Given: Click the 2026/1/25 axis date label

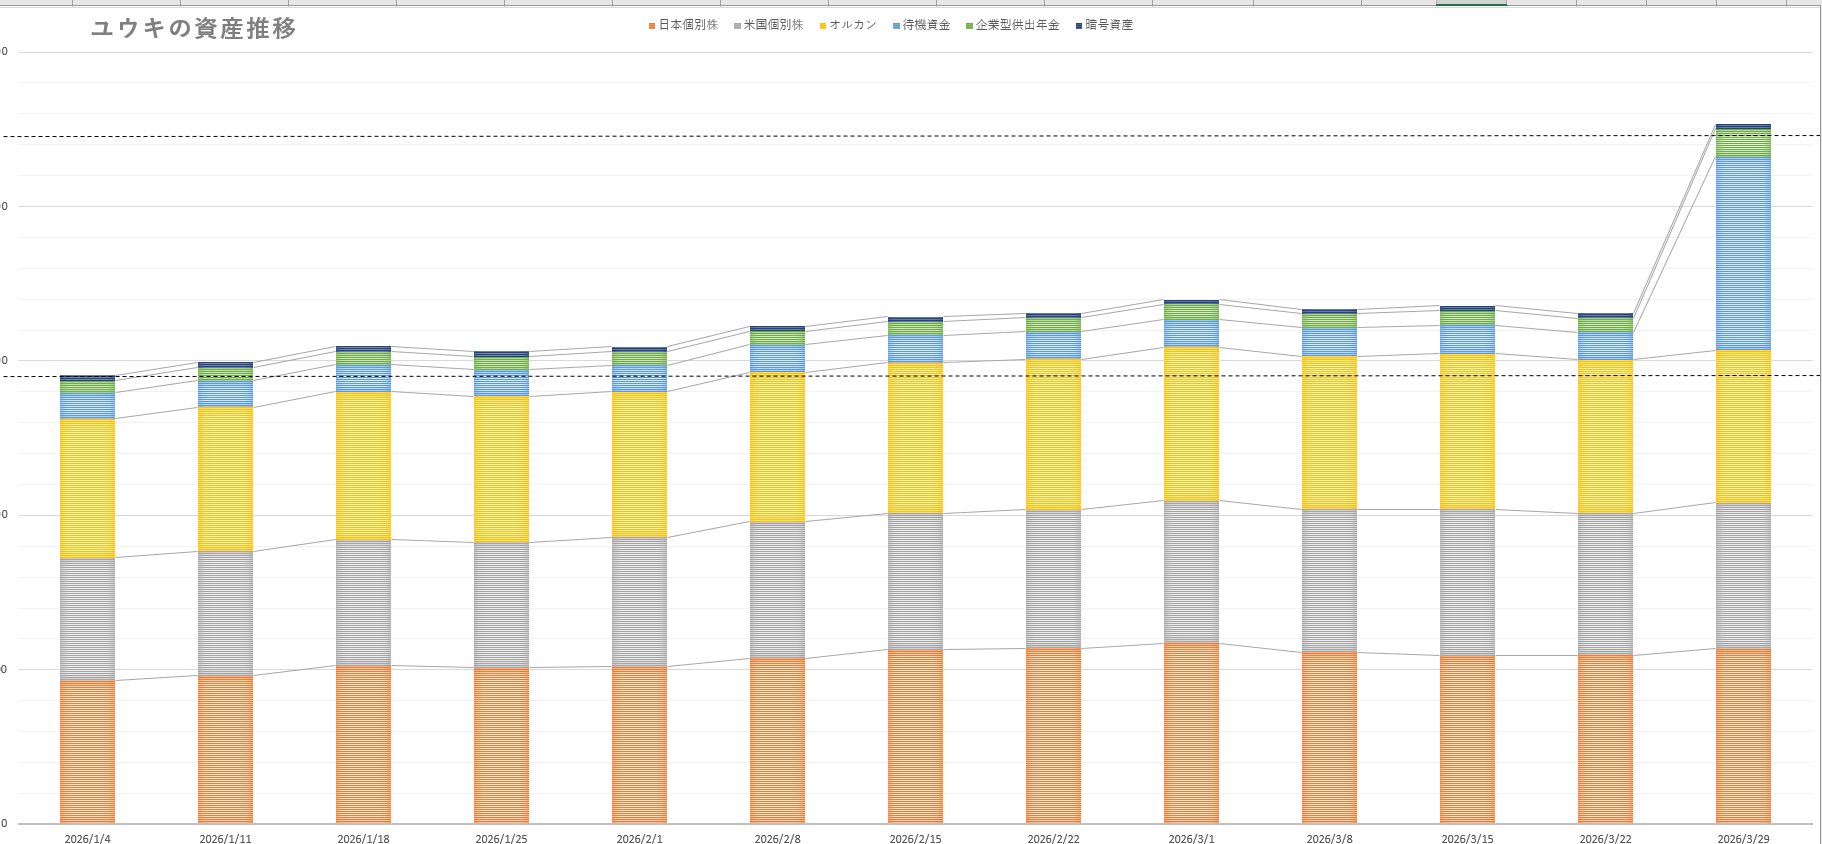Looking at the screenshot, I should 501,838.
